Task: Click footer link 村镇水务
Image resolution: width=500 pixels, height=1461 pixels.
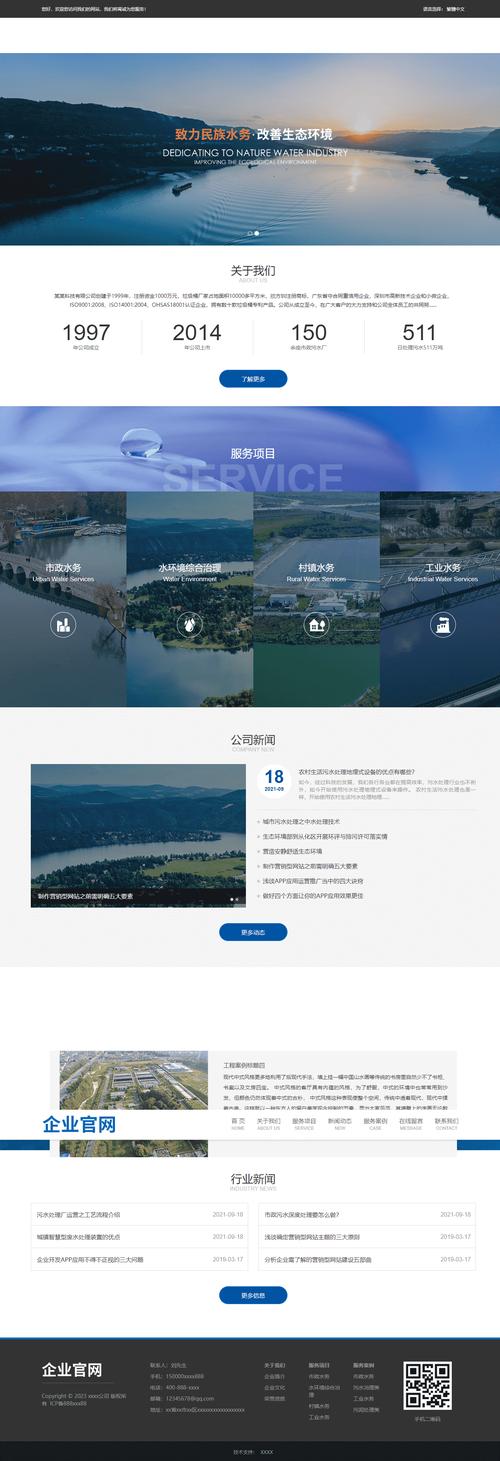Action: [319, 1405]
